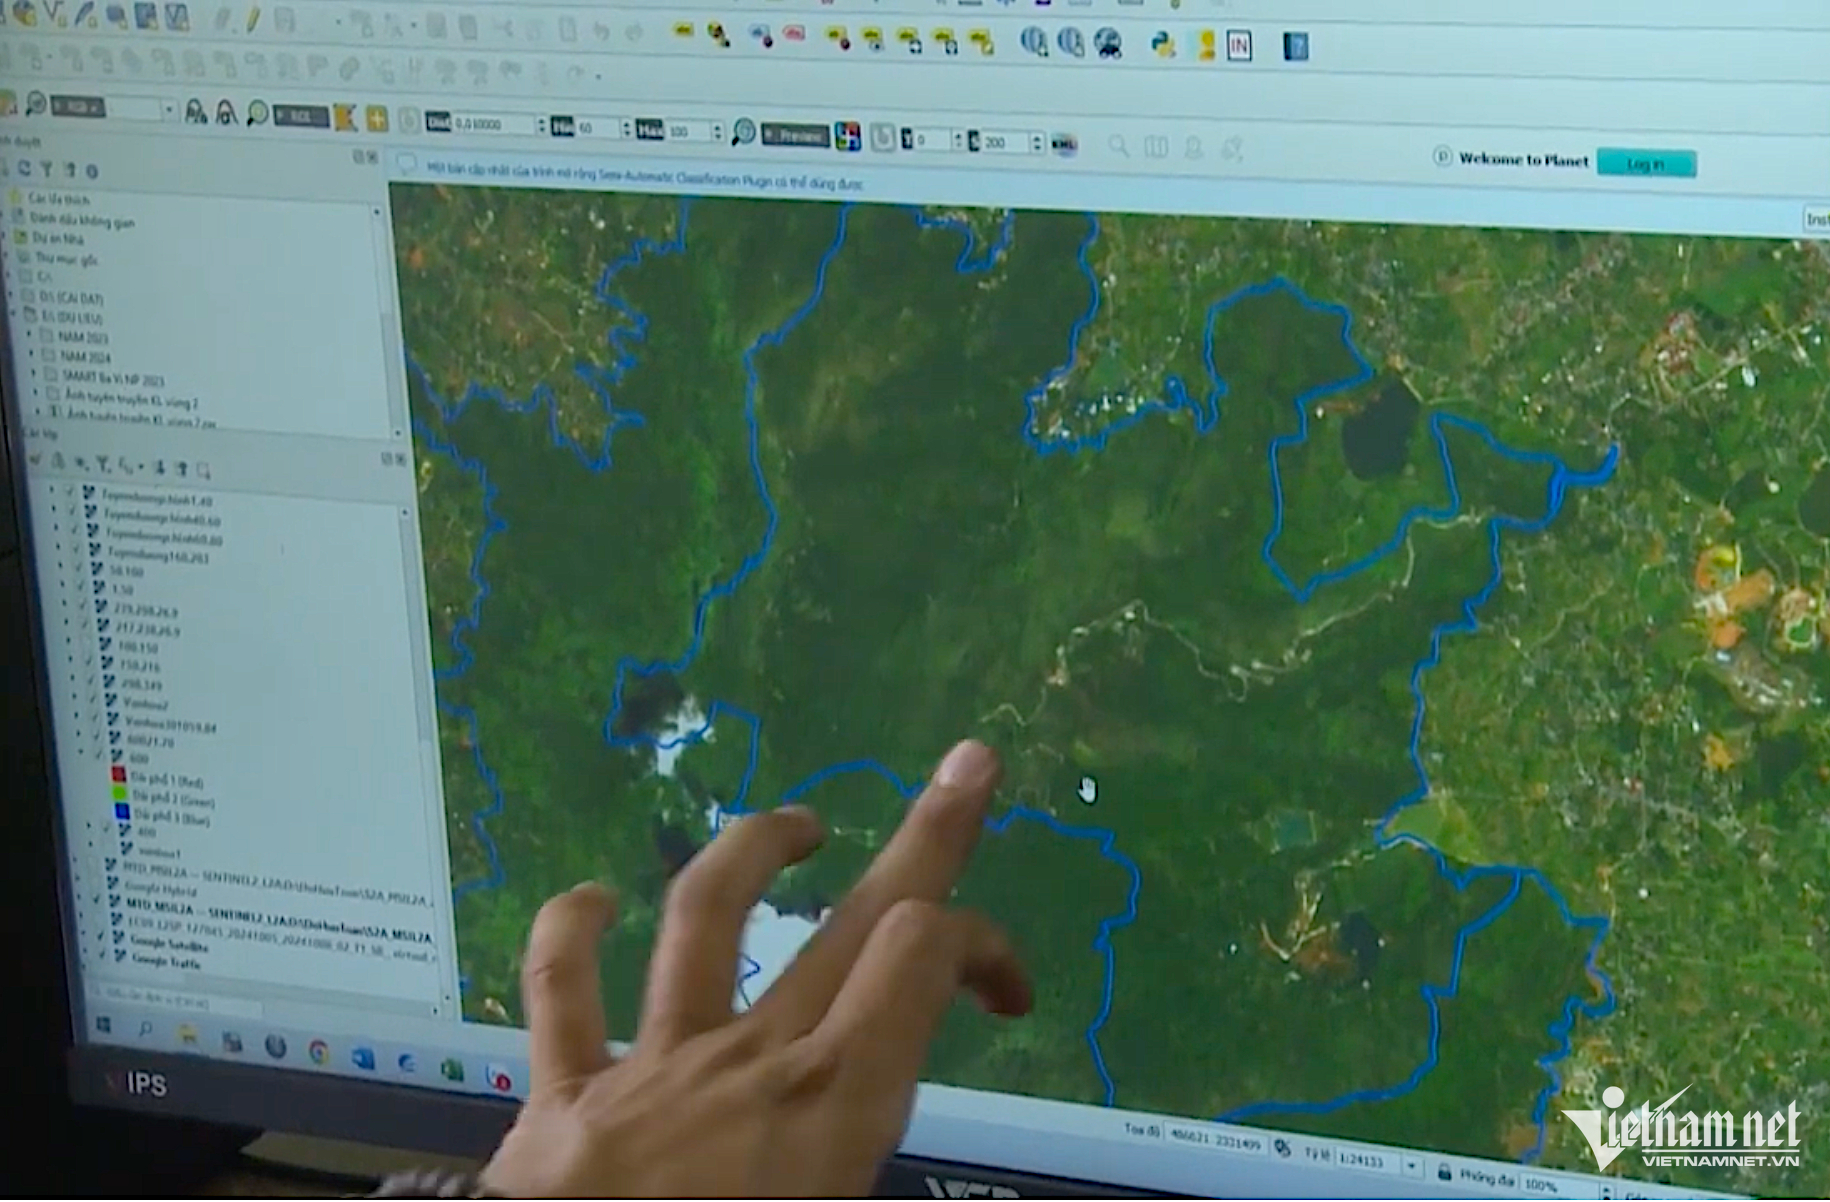Click the Preview button in SCP toolbar
The height and width of the screenshot is (1202, 1830).
[796, 135]
